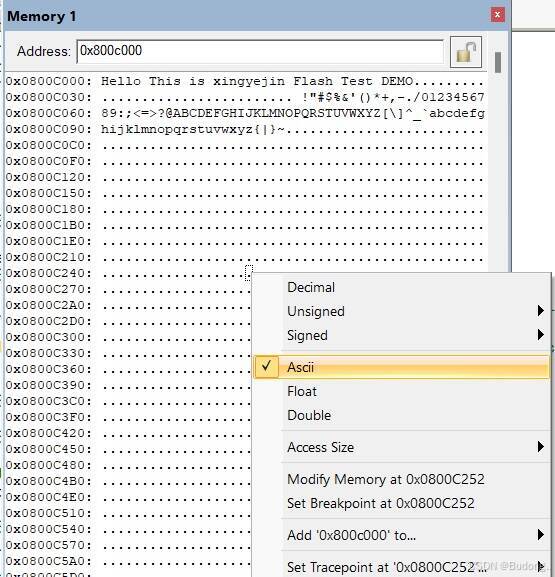
Task: Click memory row address 0x0800C150
Action: 48,193
